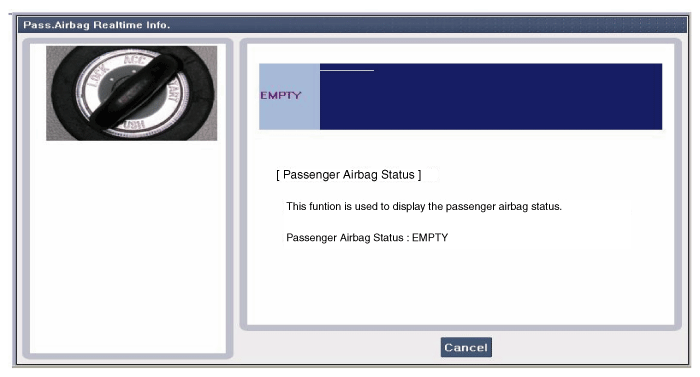This screenshot has height=377, width=700.
Task: Click the PUSH marking on the ignition switch
Action: pyautogui.click(x=133, y=125)
